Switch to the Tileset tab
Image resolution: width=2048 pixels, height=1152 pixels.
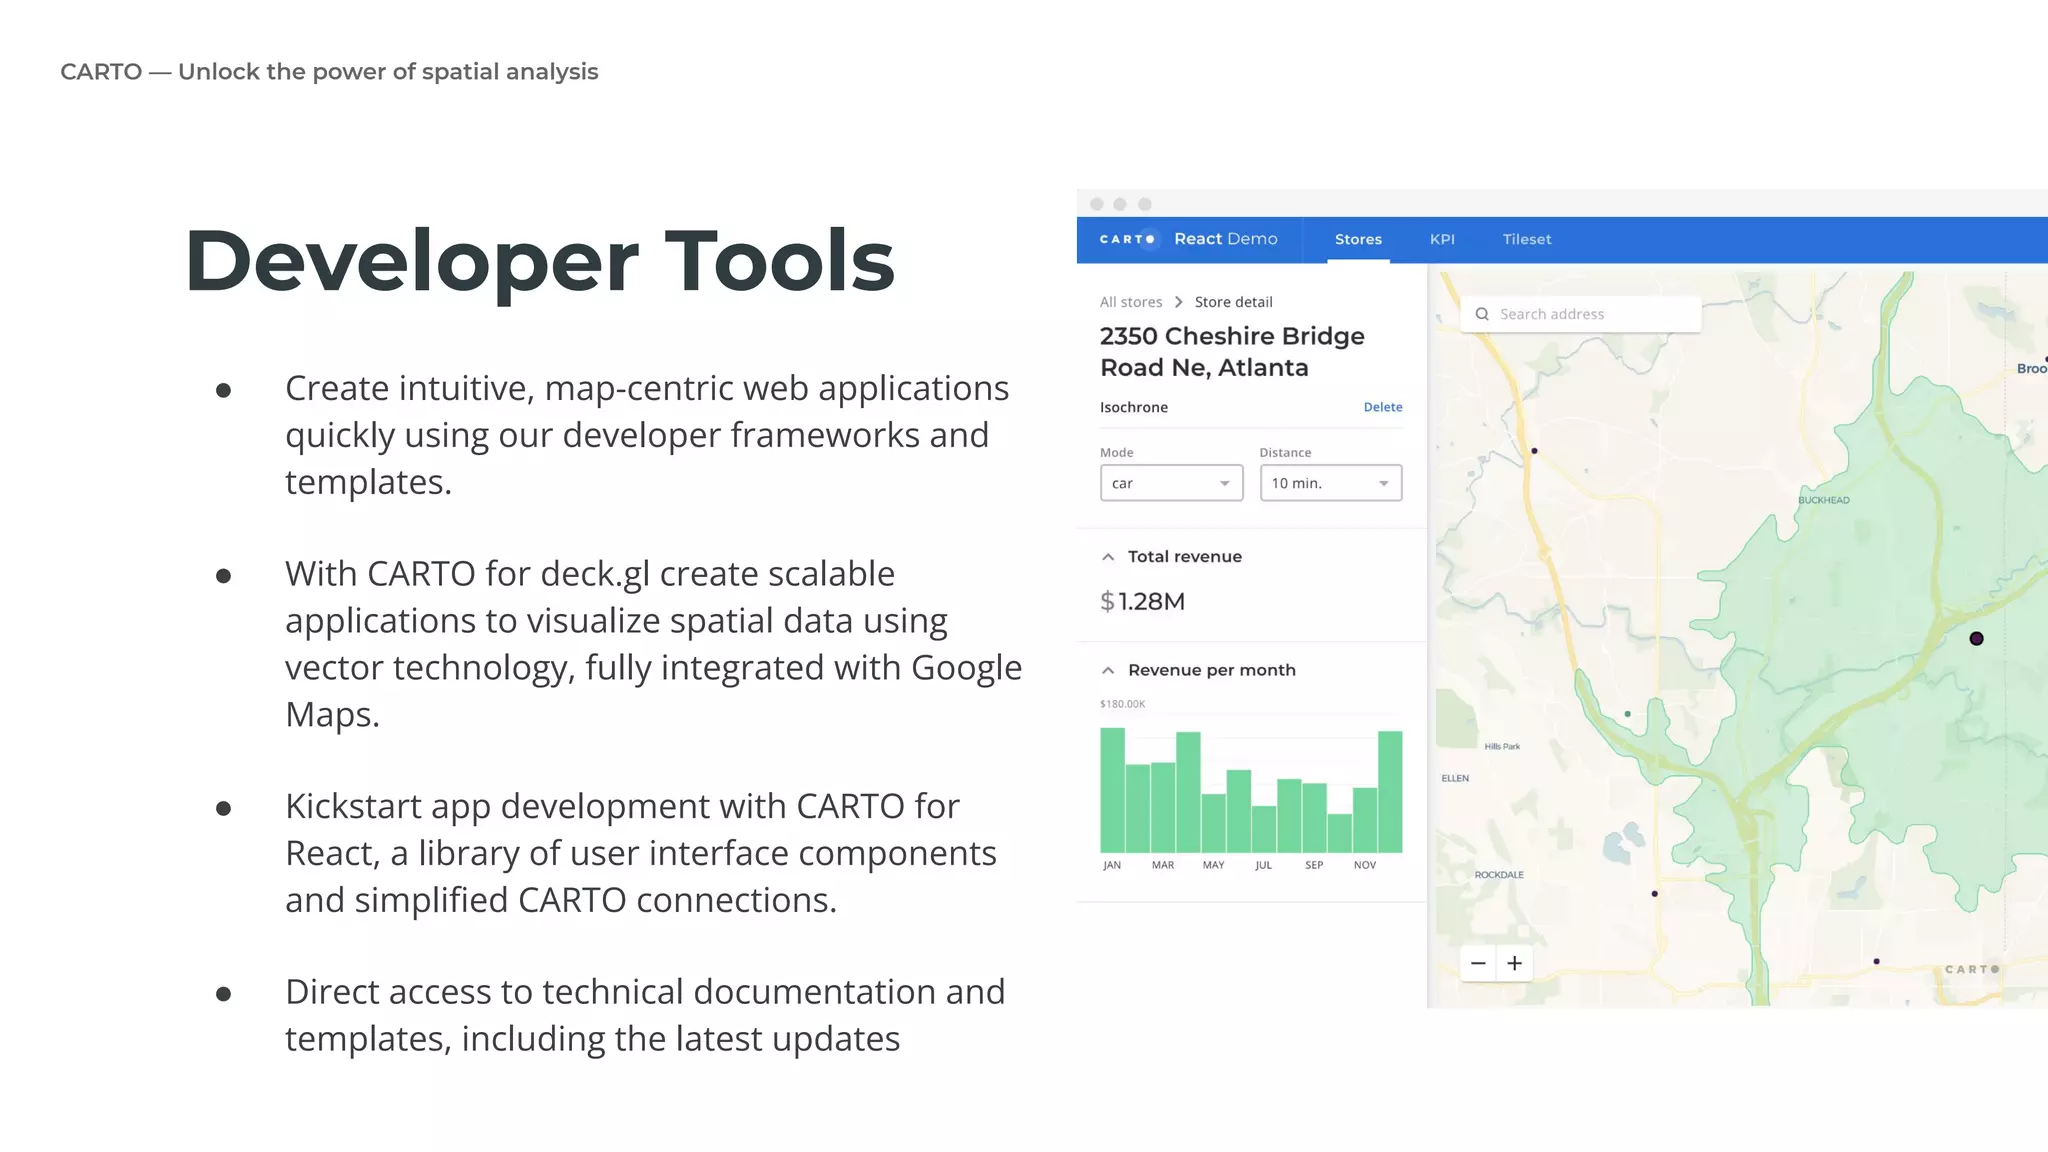coord(1527,239)
